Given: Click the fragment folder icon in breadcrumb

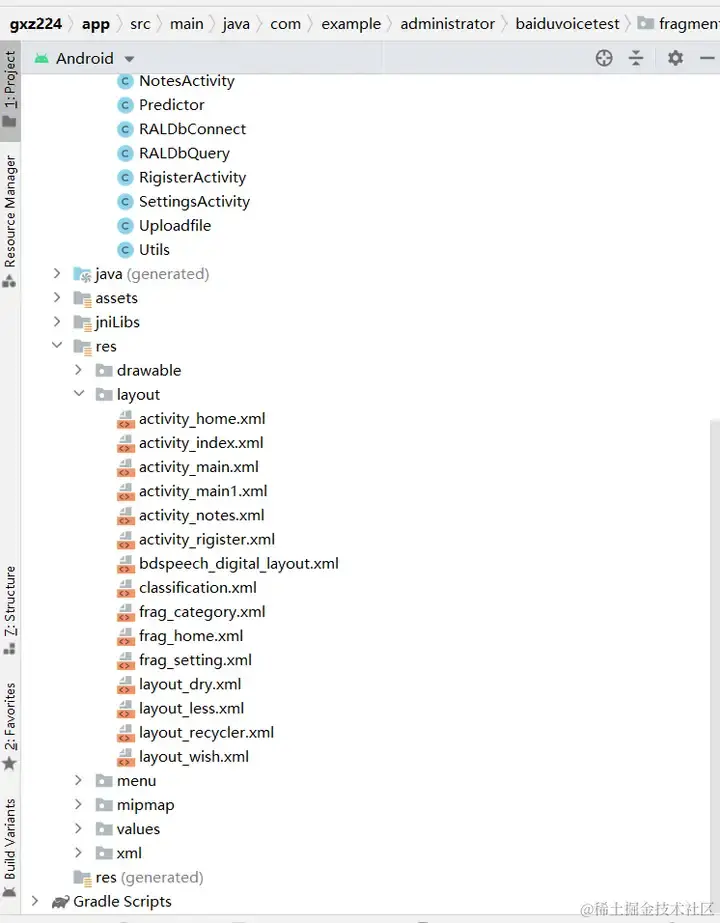Looking at the screenshot, I should pyautogui.click(x=646, y=24).
